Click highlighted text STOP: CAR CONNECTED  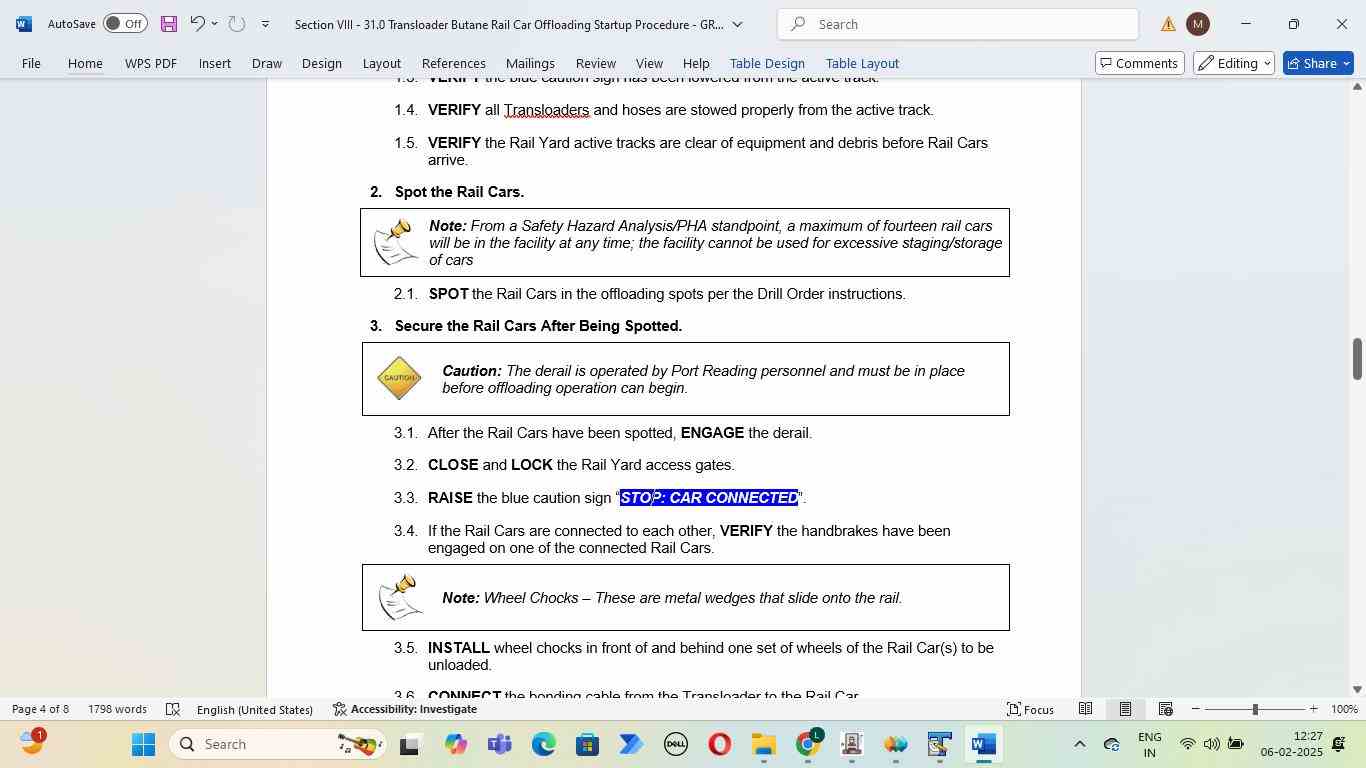pyautogui.click(x=709, y=498)
